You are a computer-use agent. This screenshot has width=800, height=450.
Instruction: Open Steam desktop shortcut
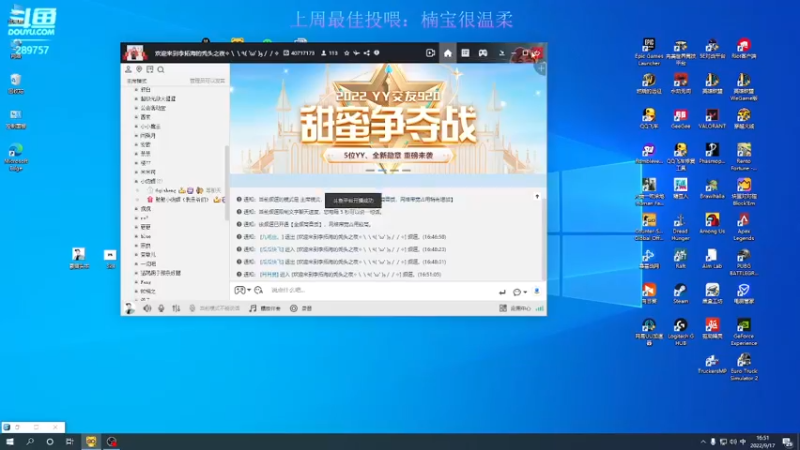(680, 294)
